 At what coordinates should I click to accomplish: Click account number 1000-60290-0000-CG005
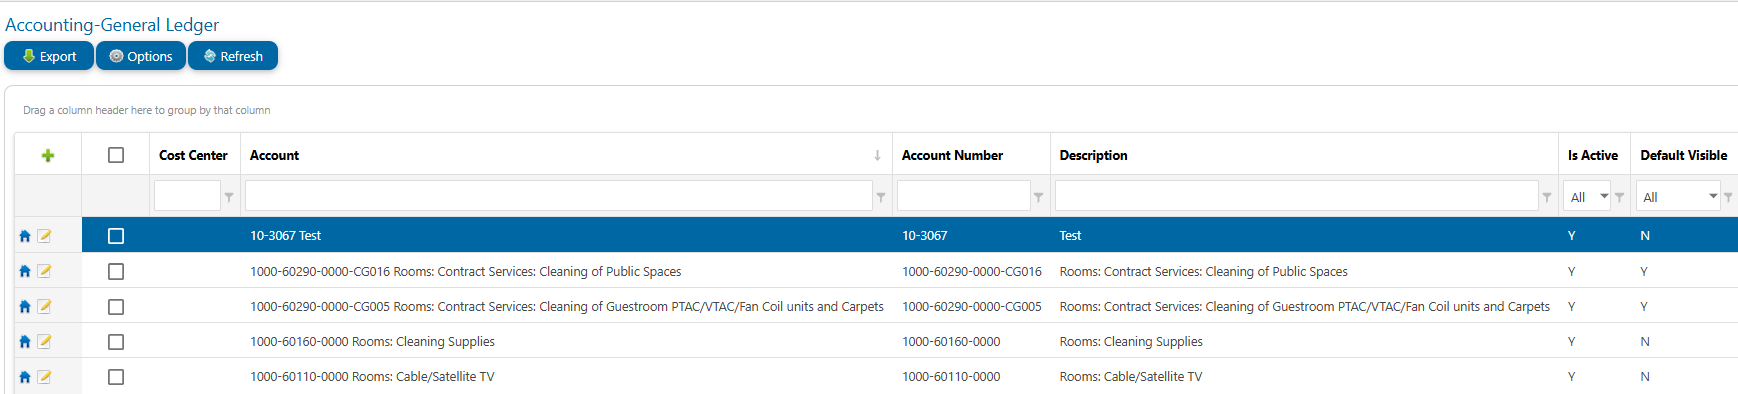pos(971,307)
